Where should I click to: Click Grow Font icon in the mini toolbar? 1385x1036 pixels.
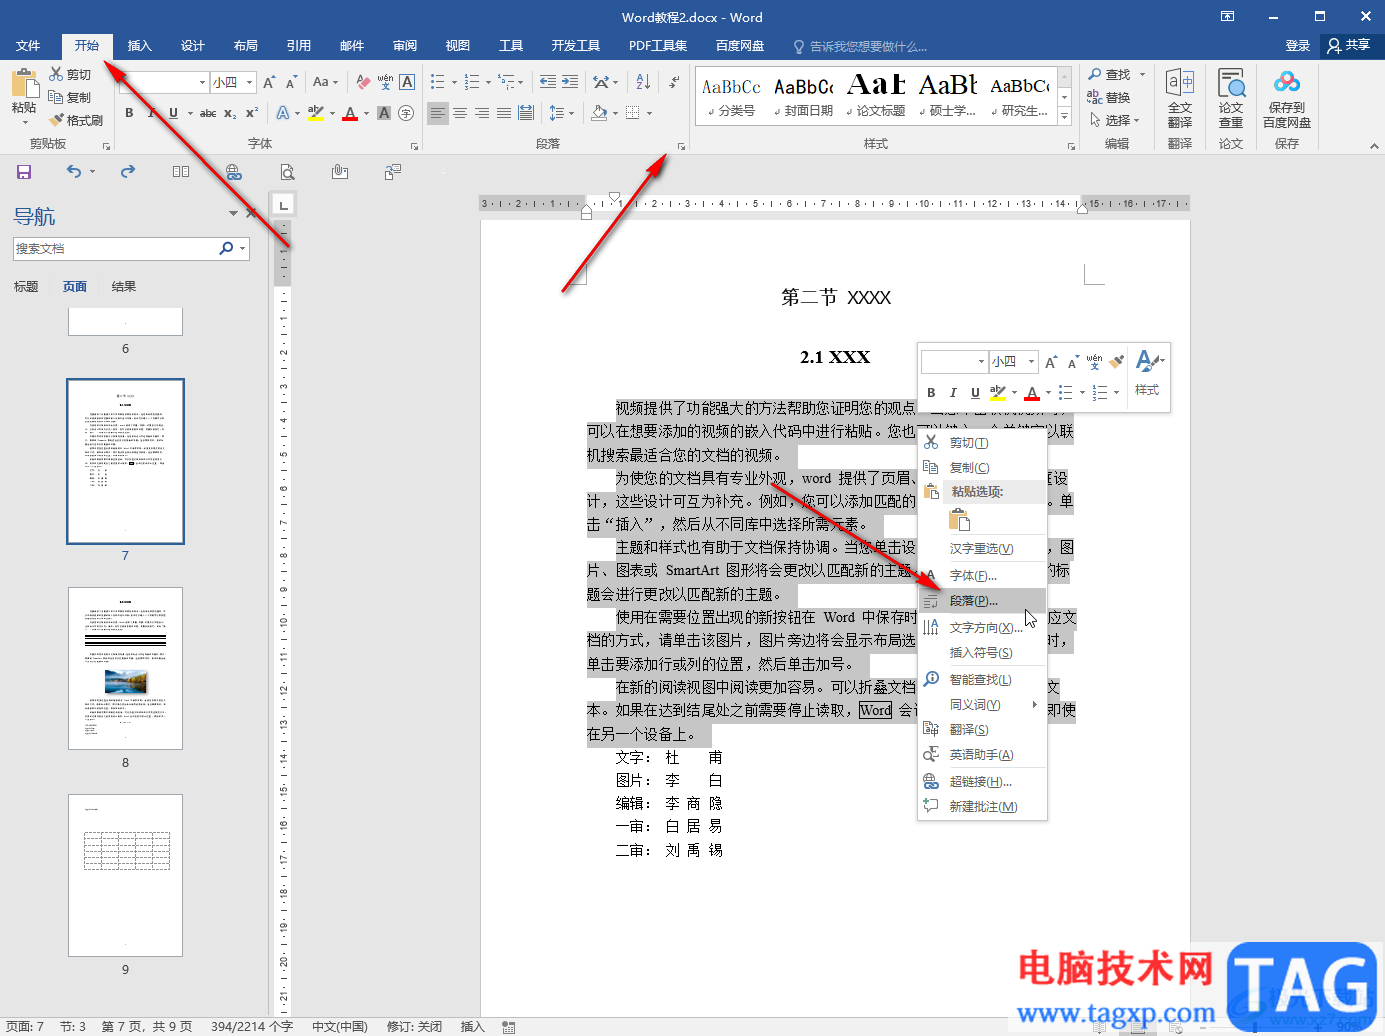point(1051,362)
